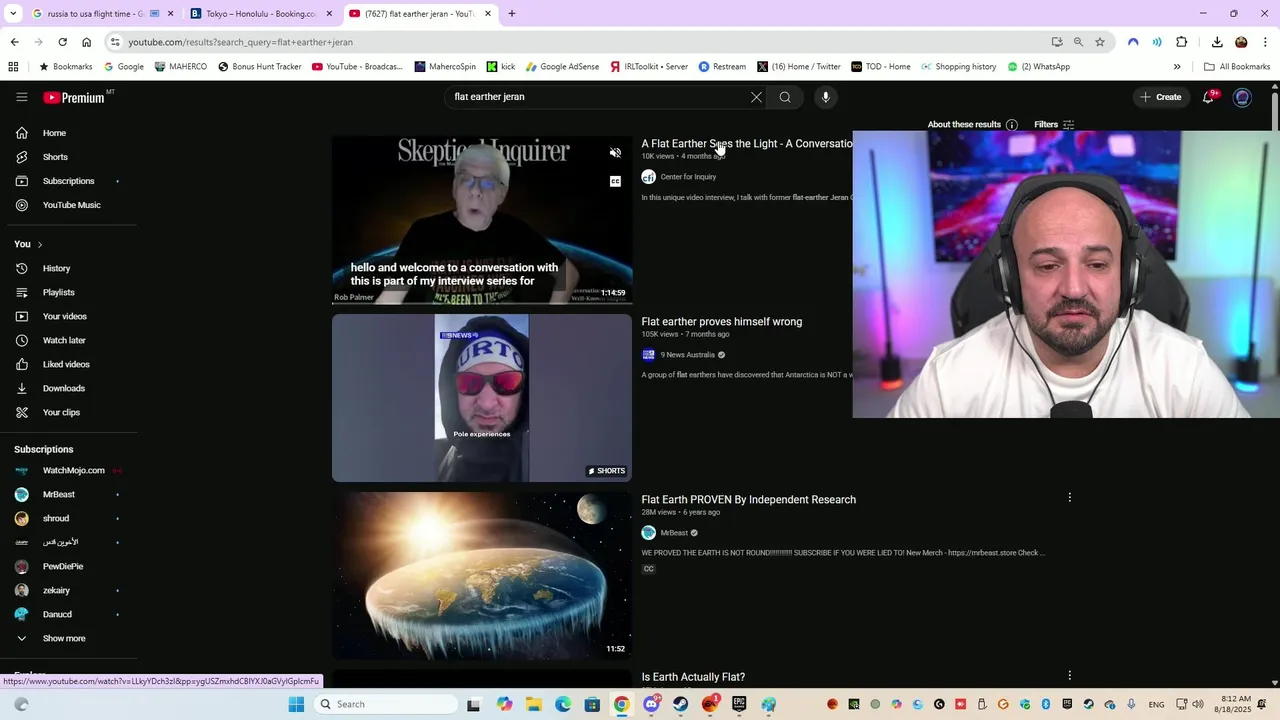The height and width of the screenshot is (720, 1280).
Task: Open the flat earth disc thumbnail
Action: (x=482, y=576)
